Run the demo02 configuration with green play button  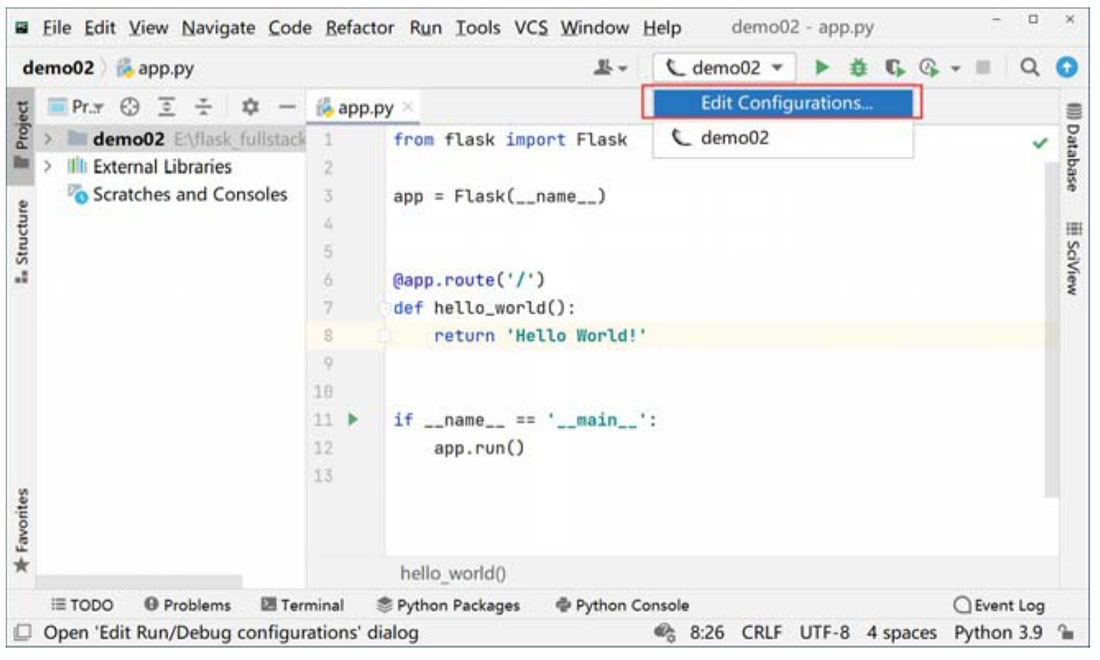click(x=822, y=69)
